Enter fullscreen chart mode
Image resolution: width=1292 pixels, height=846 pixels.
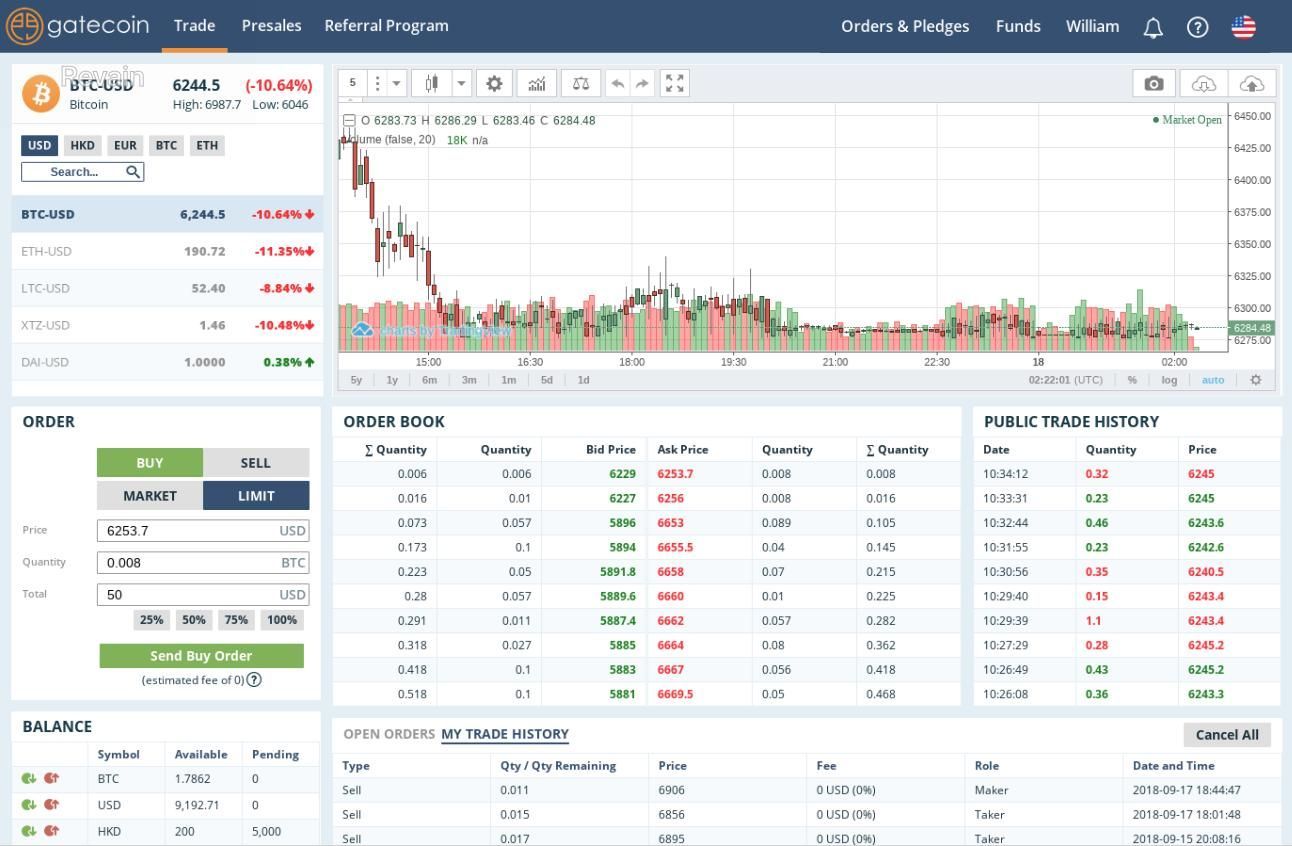675,84
